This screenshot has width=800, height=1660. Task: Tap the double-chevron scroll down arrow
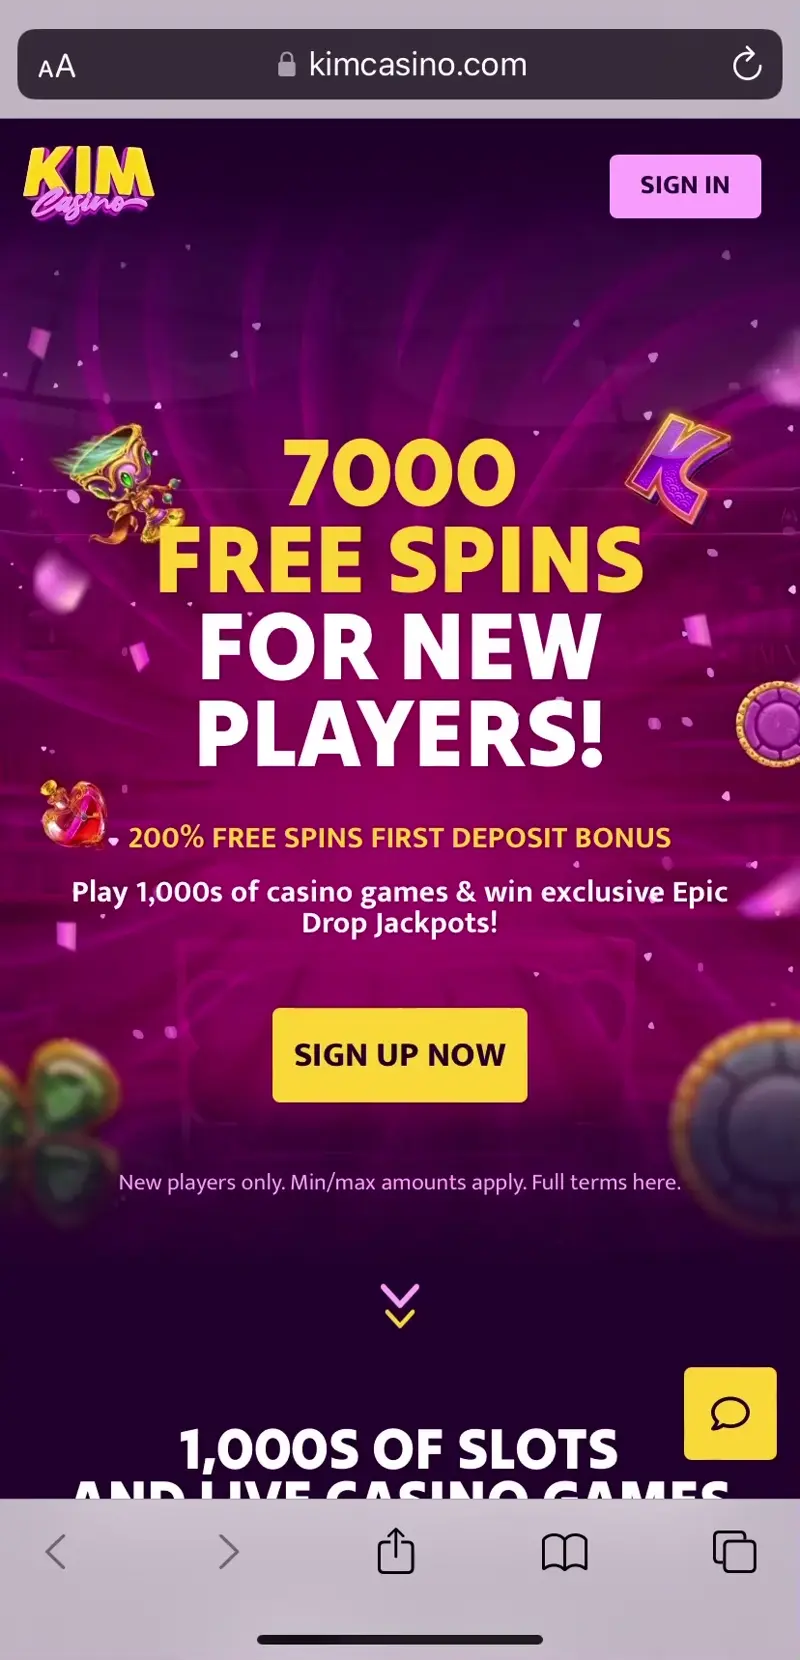[400, 1305]
